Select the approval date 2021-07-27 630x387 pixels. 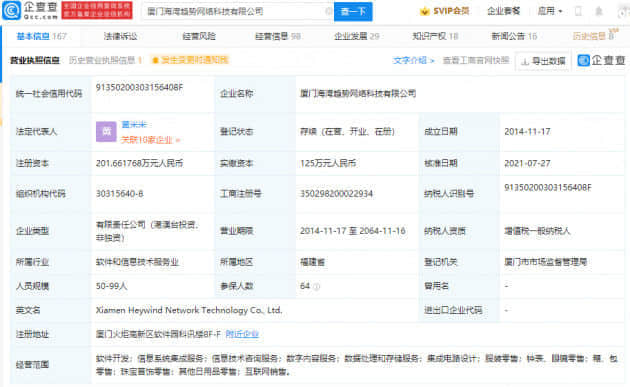click(527, 164)
